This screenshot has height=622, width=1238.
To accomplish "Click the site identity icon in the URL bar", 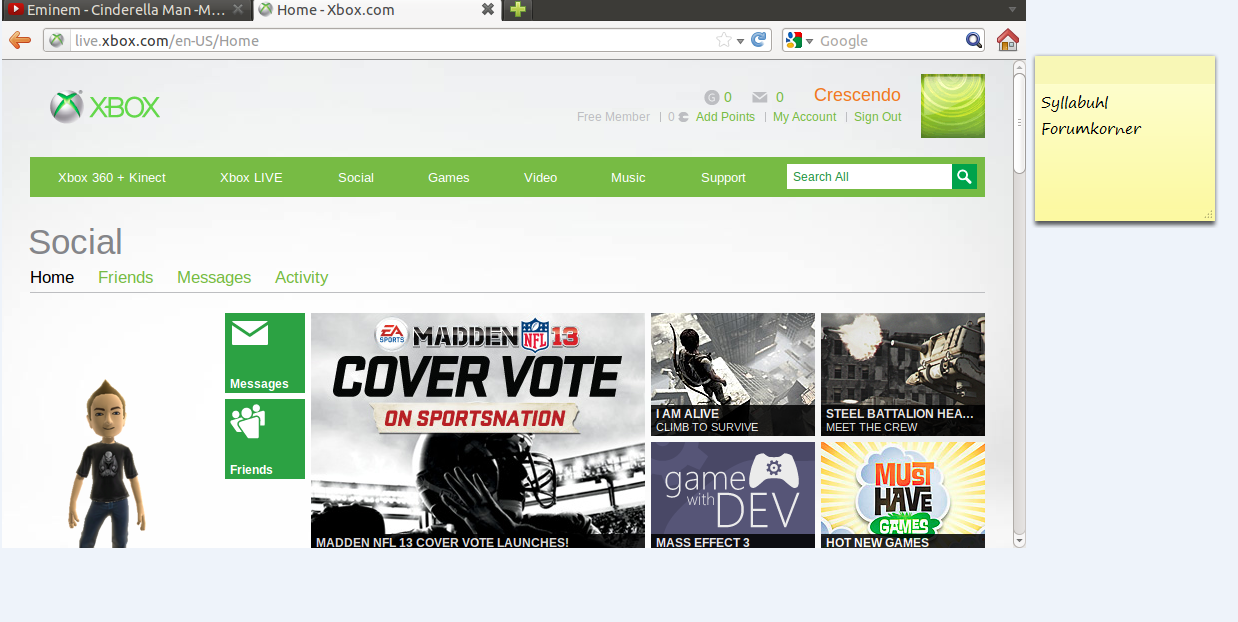I will (57, 40).
